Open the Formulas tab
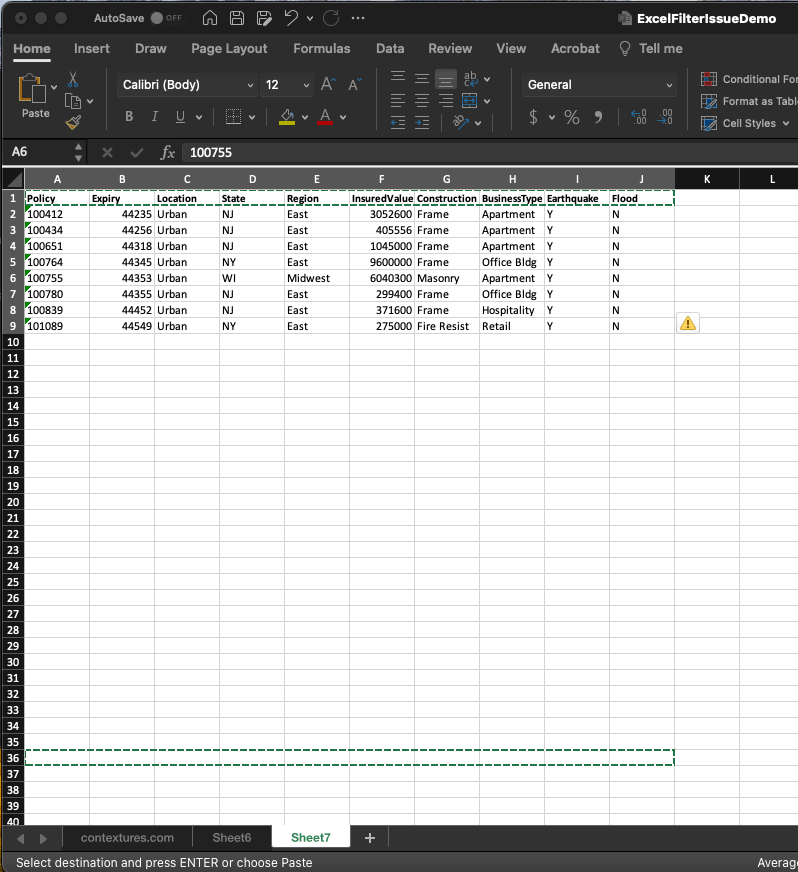Image resolution: width=798 pixels, height=872 pixels. pos(322,48)
